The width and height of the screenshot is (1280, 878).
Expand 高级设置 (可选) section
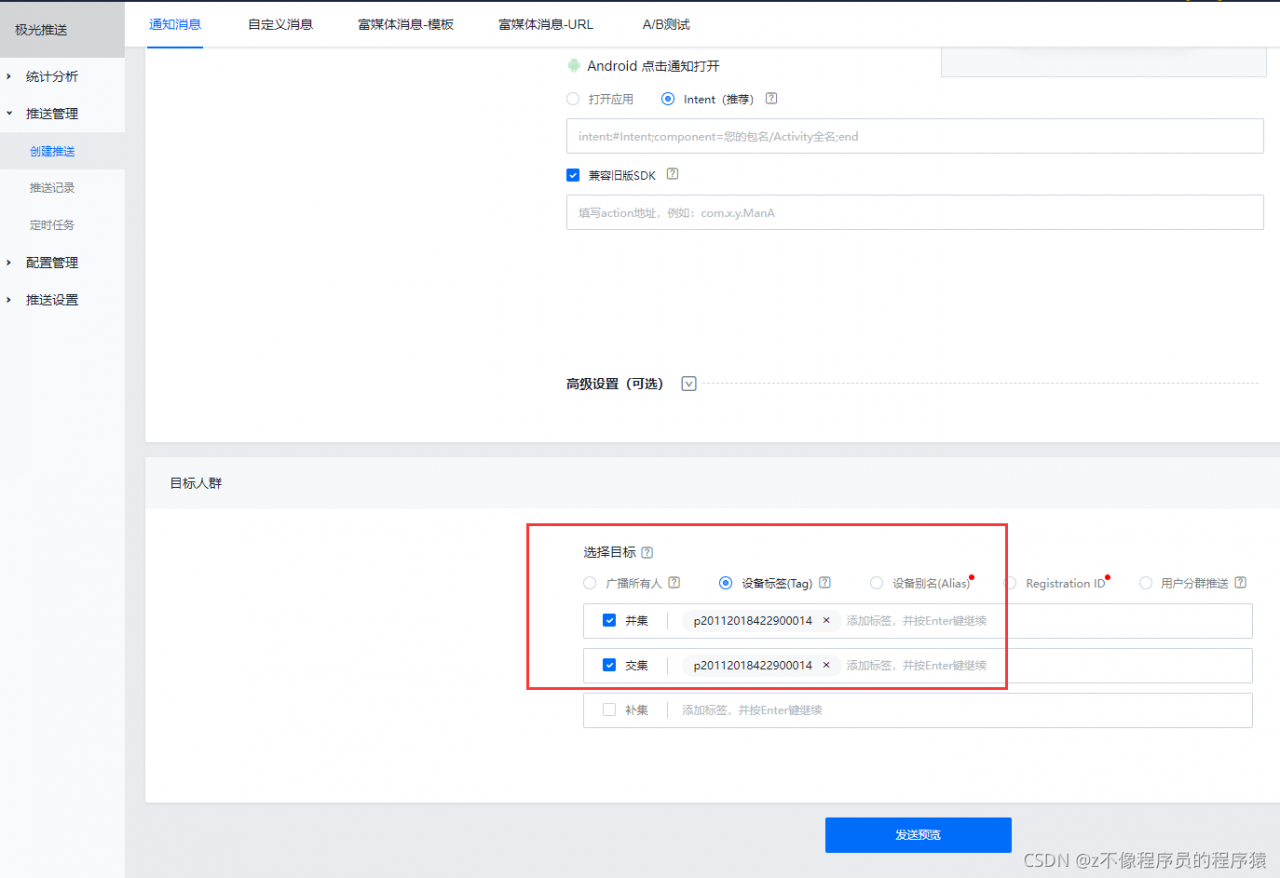[688, 383]
